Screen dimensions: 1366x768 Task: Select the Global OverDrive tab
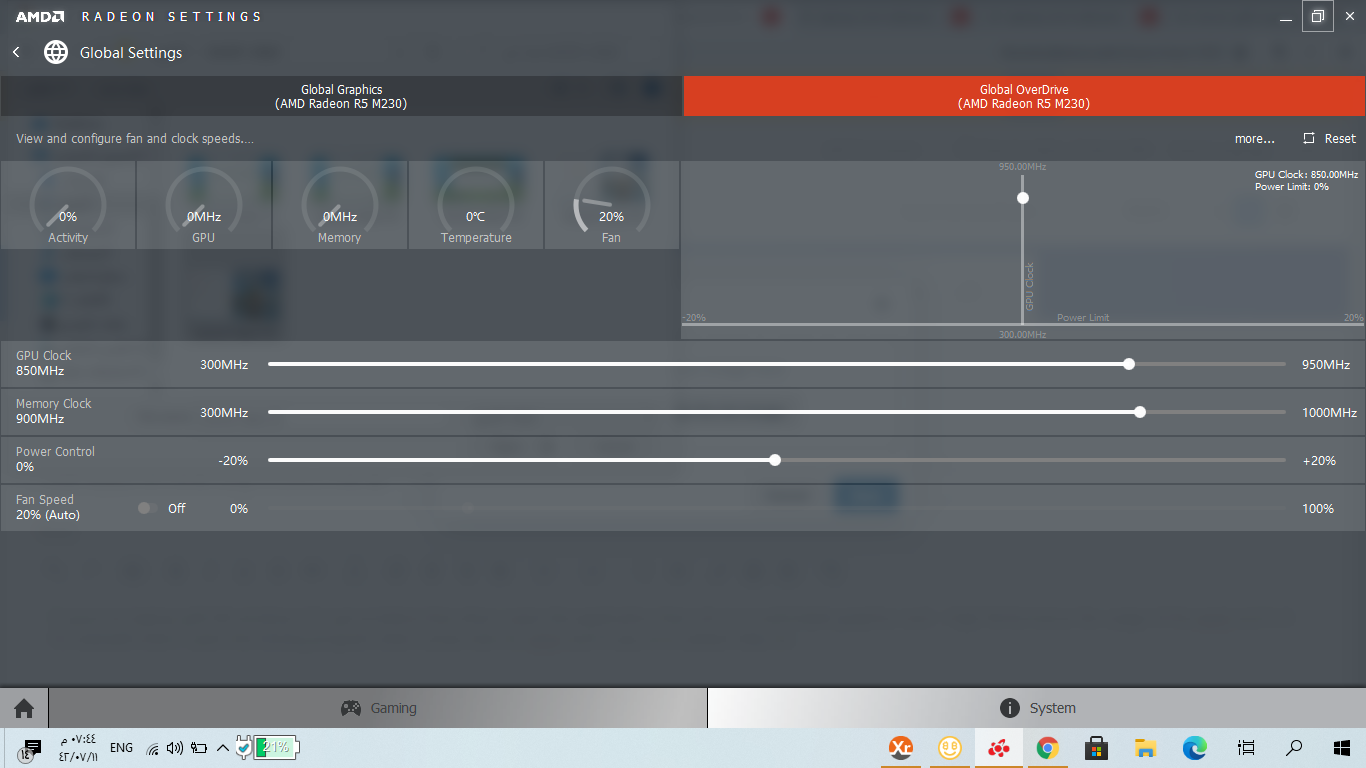(x=1024, y=96)
